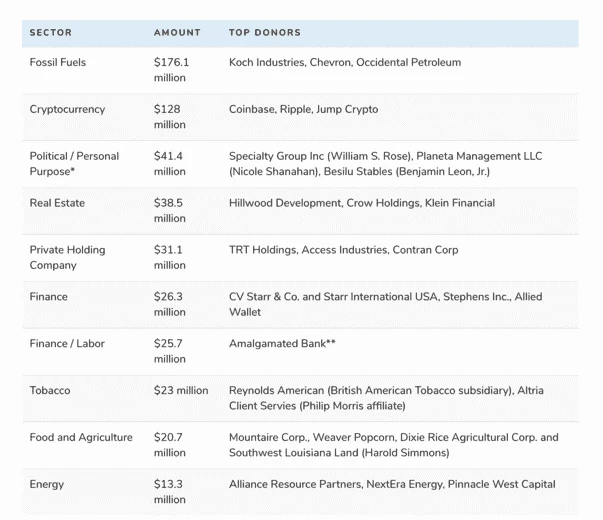Image resolution: width=603 pixels, height=520 pixels.
Task: Click the Amalgamated Bank** text
Action: click(282, 344)
